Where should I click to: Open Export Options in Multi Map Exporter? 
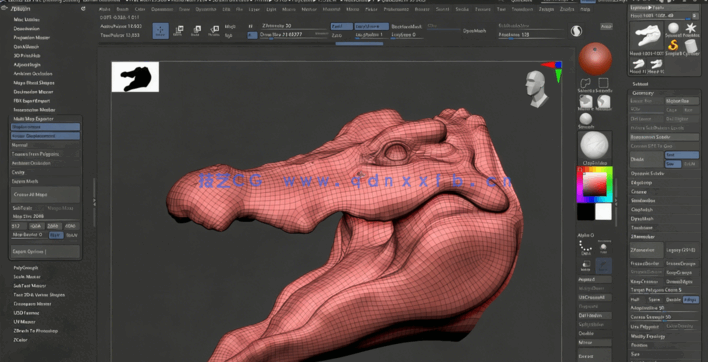click(x=46, y=251)
